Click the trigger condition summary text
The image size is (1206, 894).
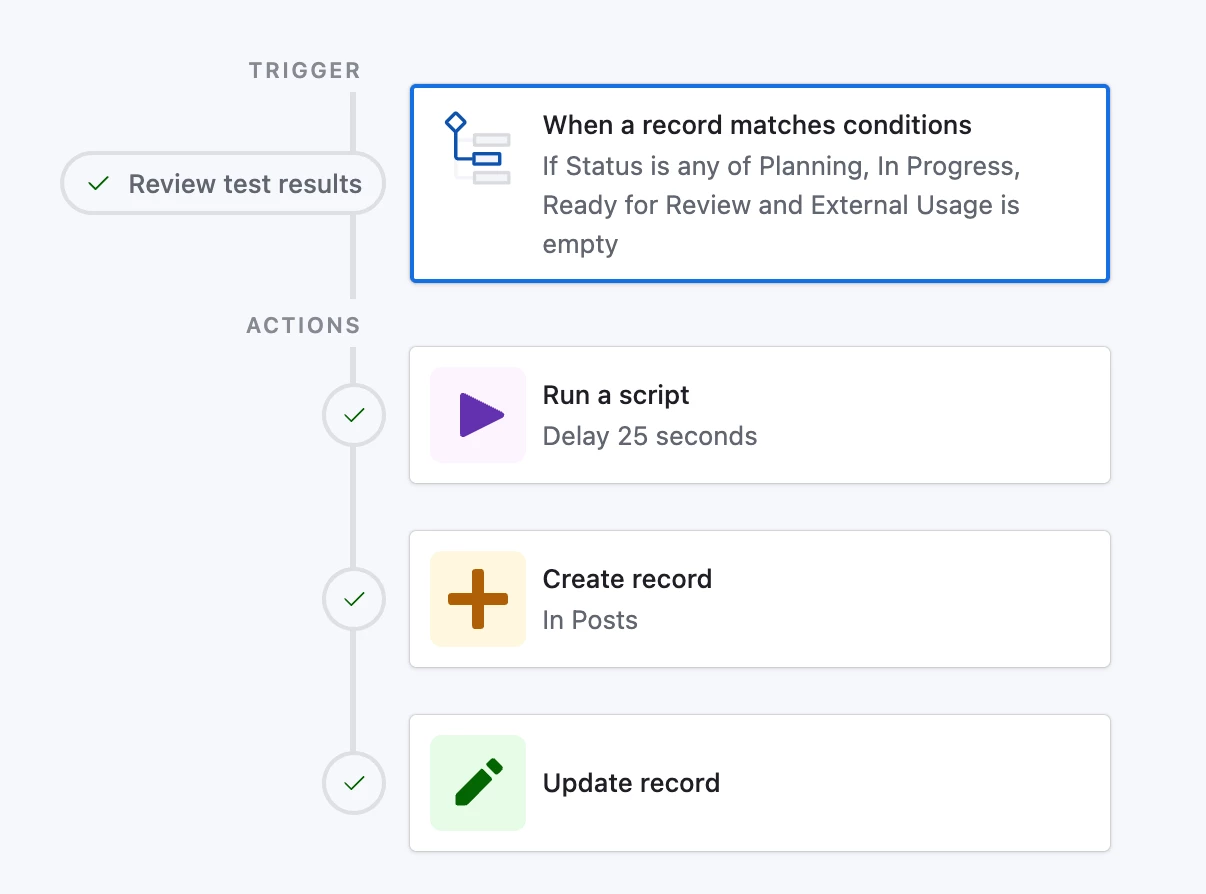pos(780,205)
